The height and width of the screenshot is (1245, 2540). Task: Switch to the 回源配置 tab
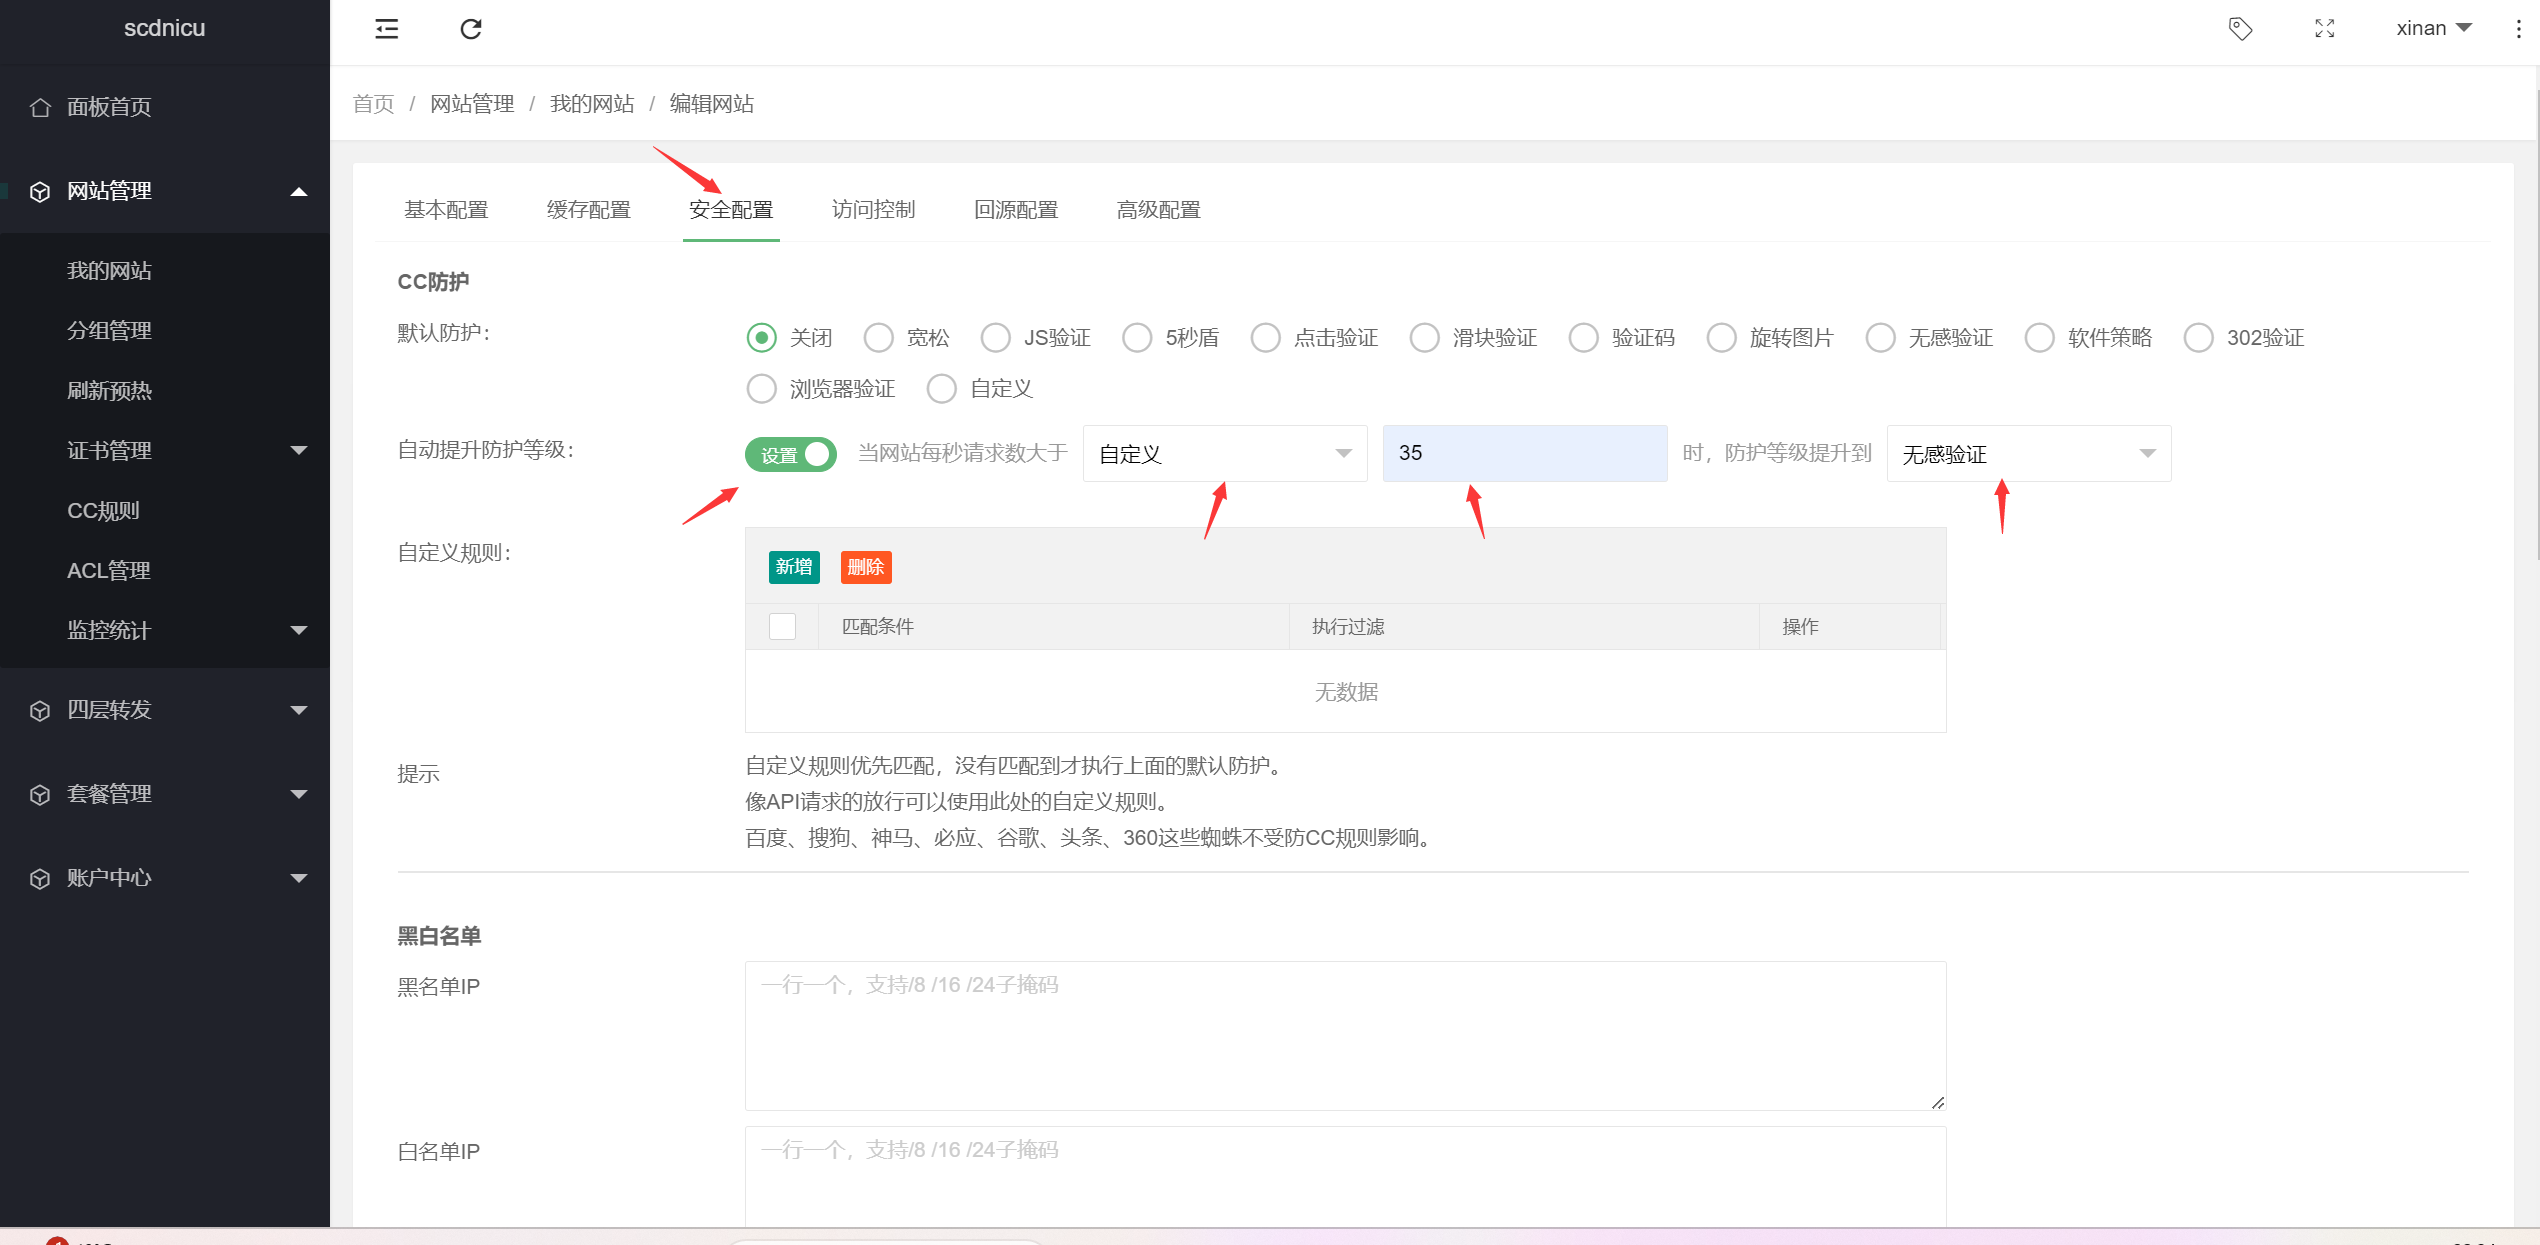pos(1016,210)
